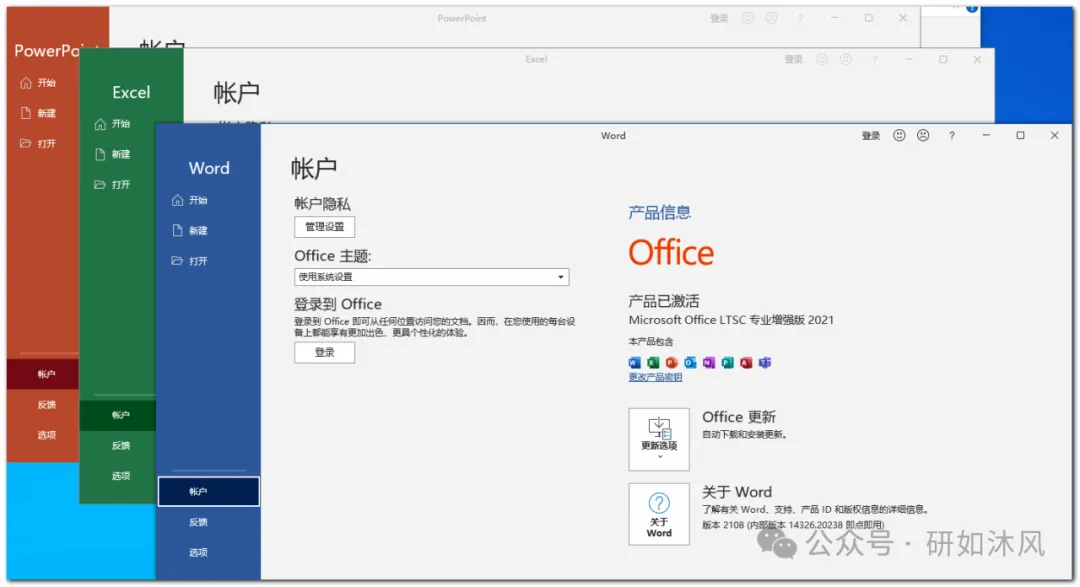Open the 更新选项 update options menu
This screenshot has width=1080, height=587.
tap(658, 439)
